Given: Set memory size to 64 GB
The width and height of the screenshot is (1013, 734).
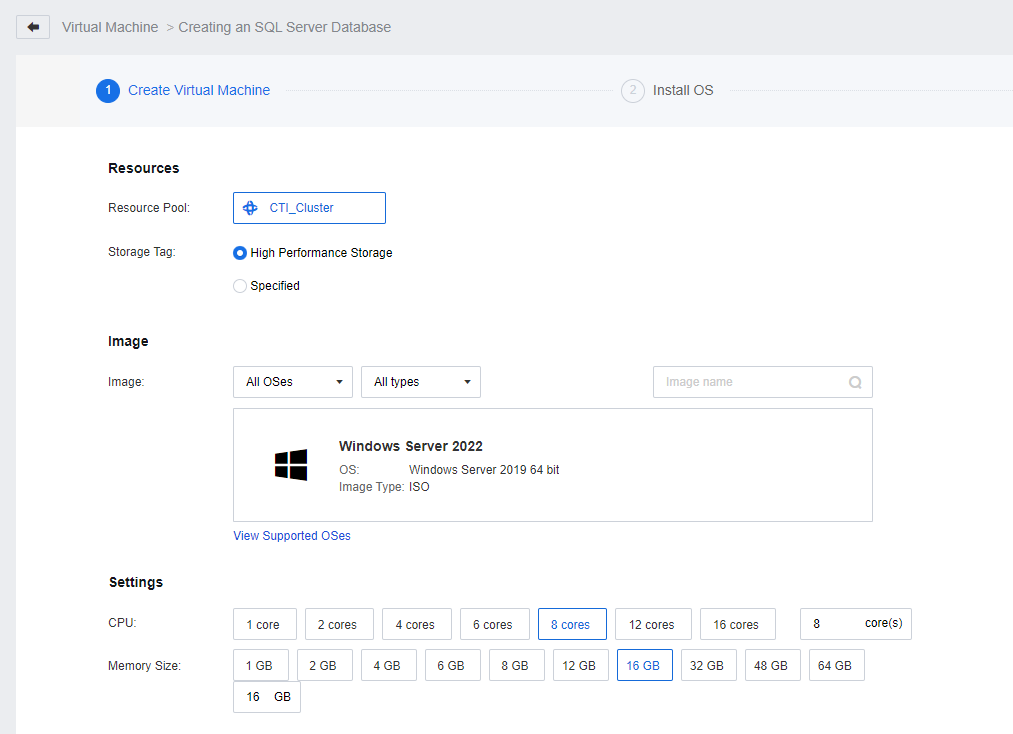Looking at the screenshot, I should click(837, 666).
